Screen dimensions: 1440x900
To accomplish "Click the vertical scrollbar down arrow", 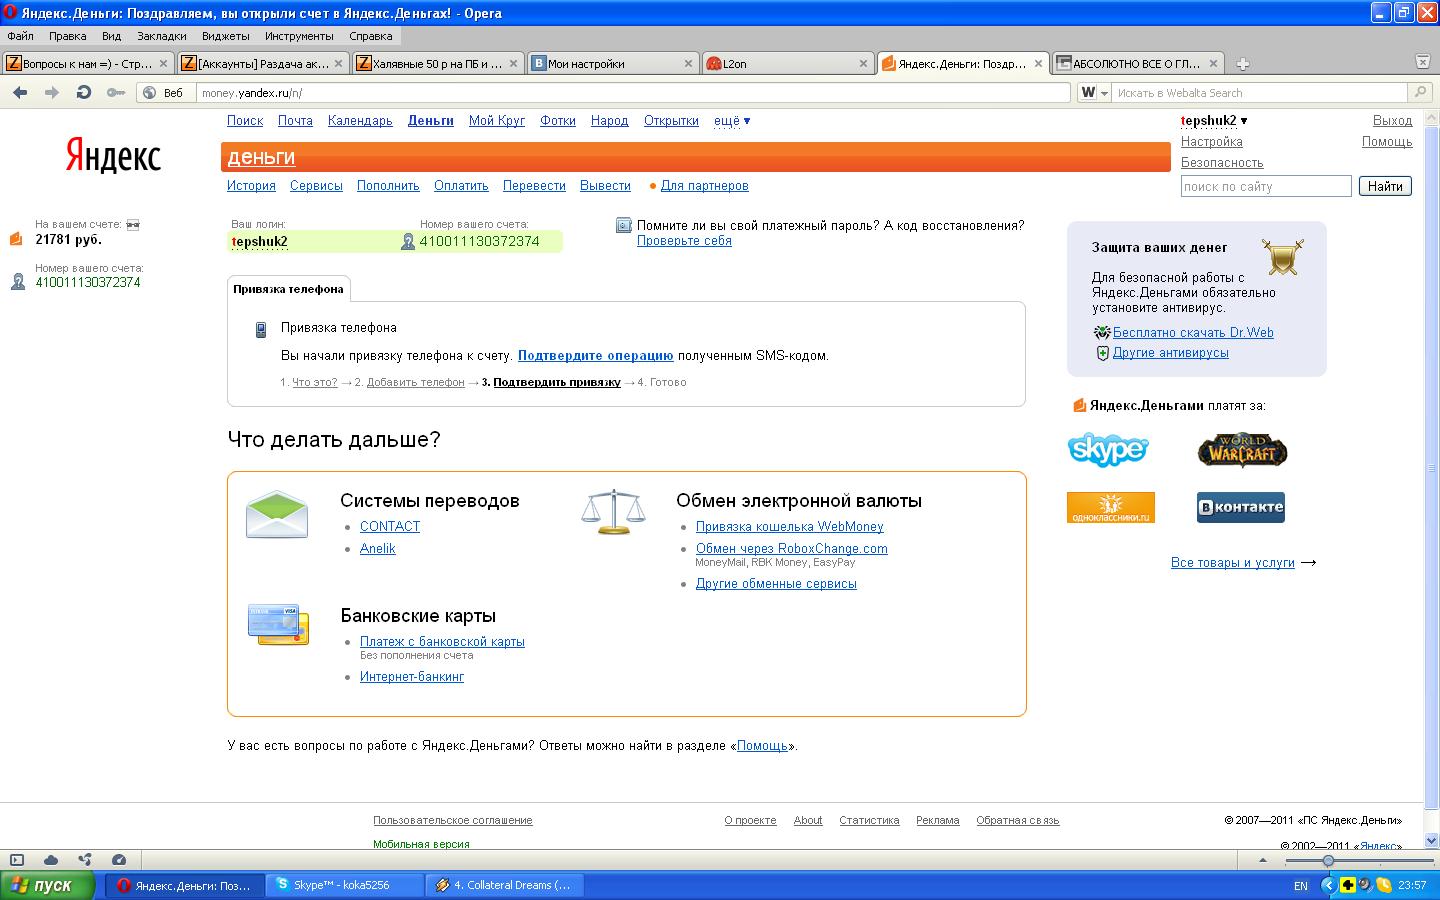I will (x=1431, y=841).
